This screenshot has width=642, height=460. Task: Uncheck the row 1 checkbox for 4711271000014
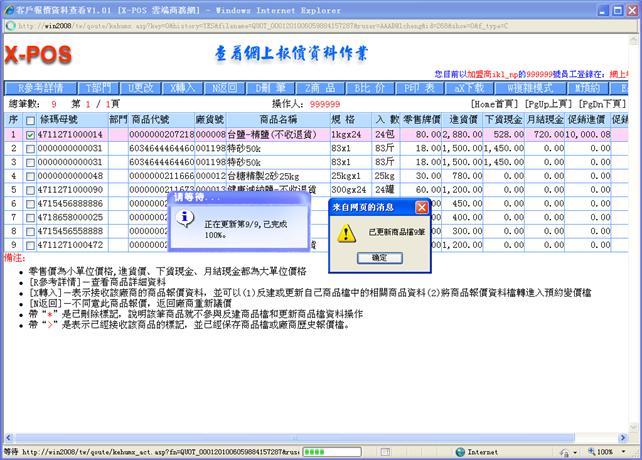click(x=30, y=133)
